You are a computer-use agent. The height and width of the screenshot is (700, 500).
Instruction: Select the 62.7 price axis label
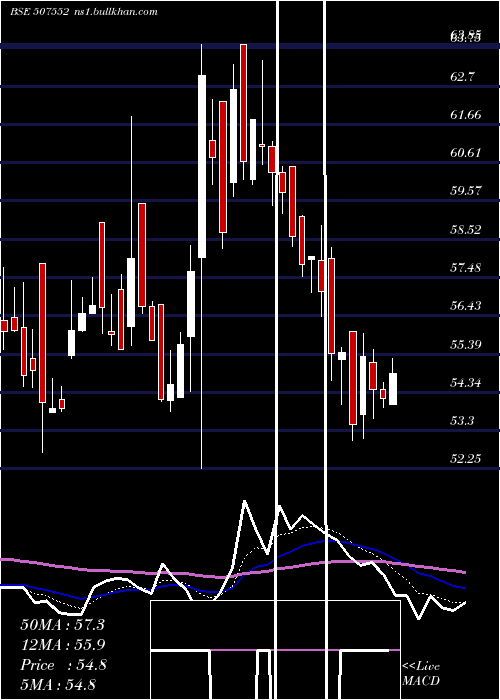pos(462,76)
